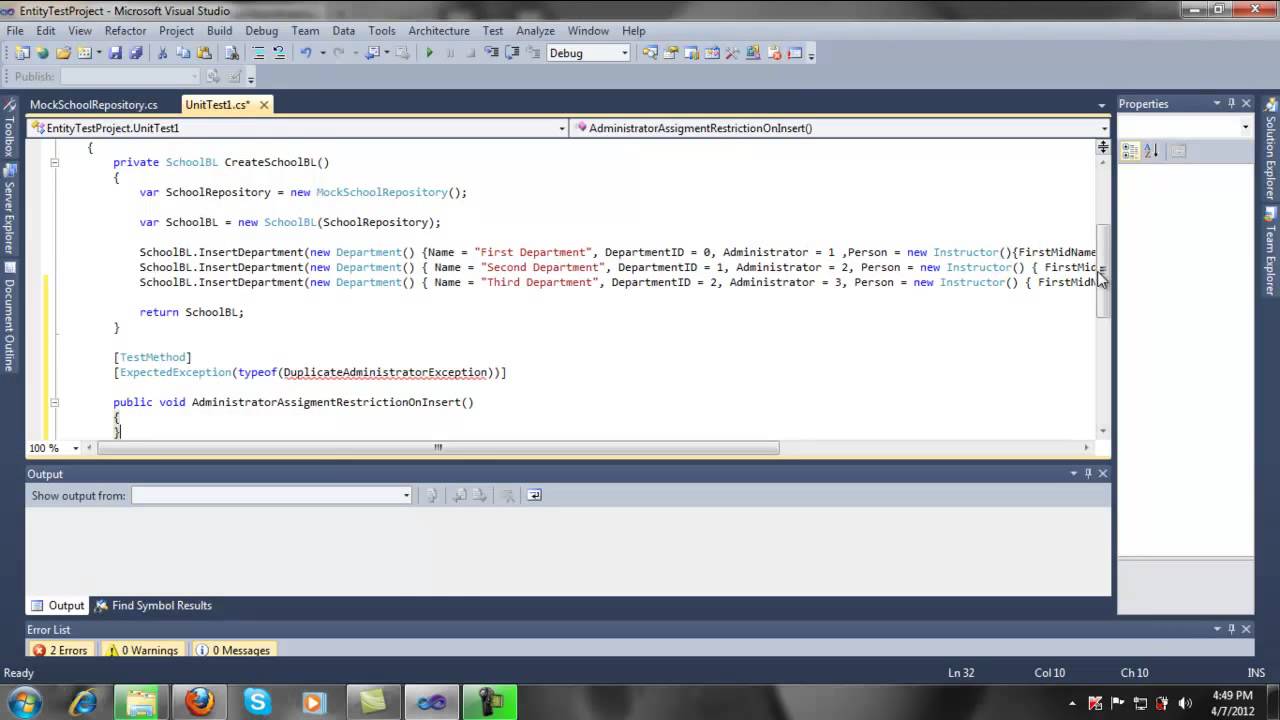
Task: Toggle the 0 Warnings filter
Action: click(x=142, y=650)
